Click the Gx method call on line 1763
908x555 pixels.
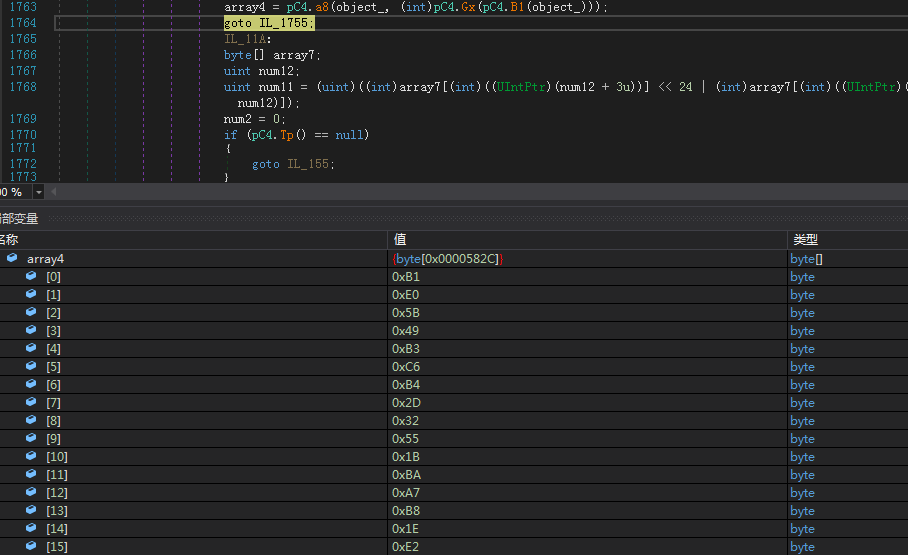coord(468,7)
